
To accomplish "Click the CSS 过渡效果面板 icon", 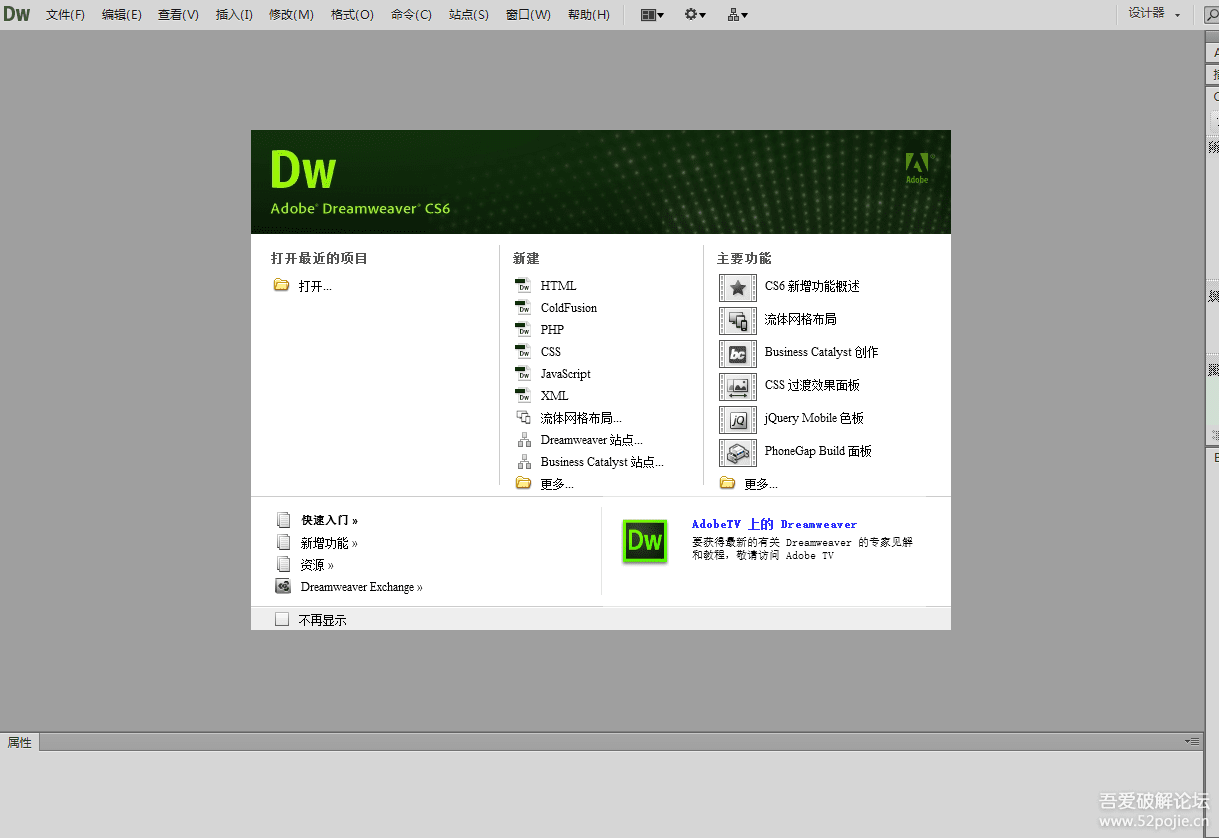I will (x=738, y=386).
